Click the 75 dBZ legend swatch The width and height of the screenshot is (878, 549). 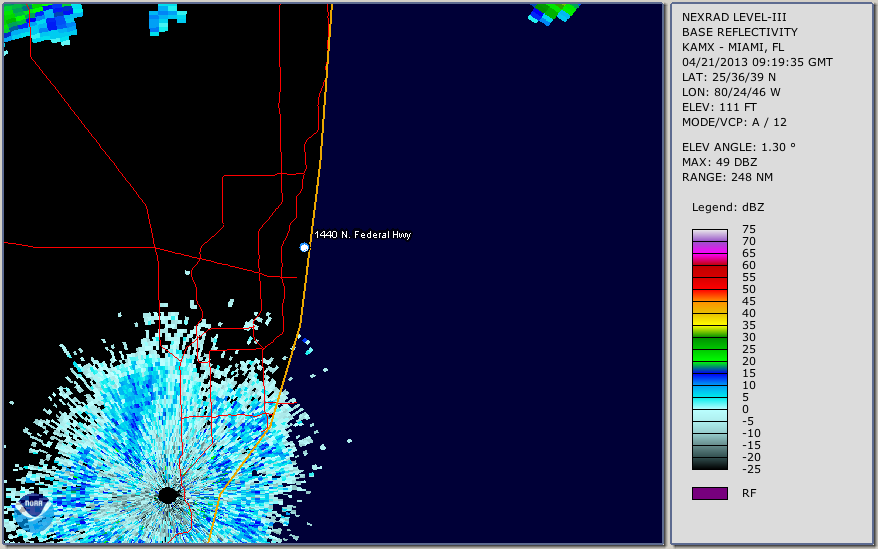click(x=710, y=235)
